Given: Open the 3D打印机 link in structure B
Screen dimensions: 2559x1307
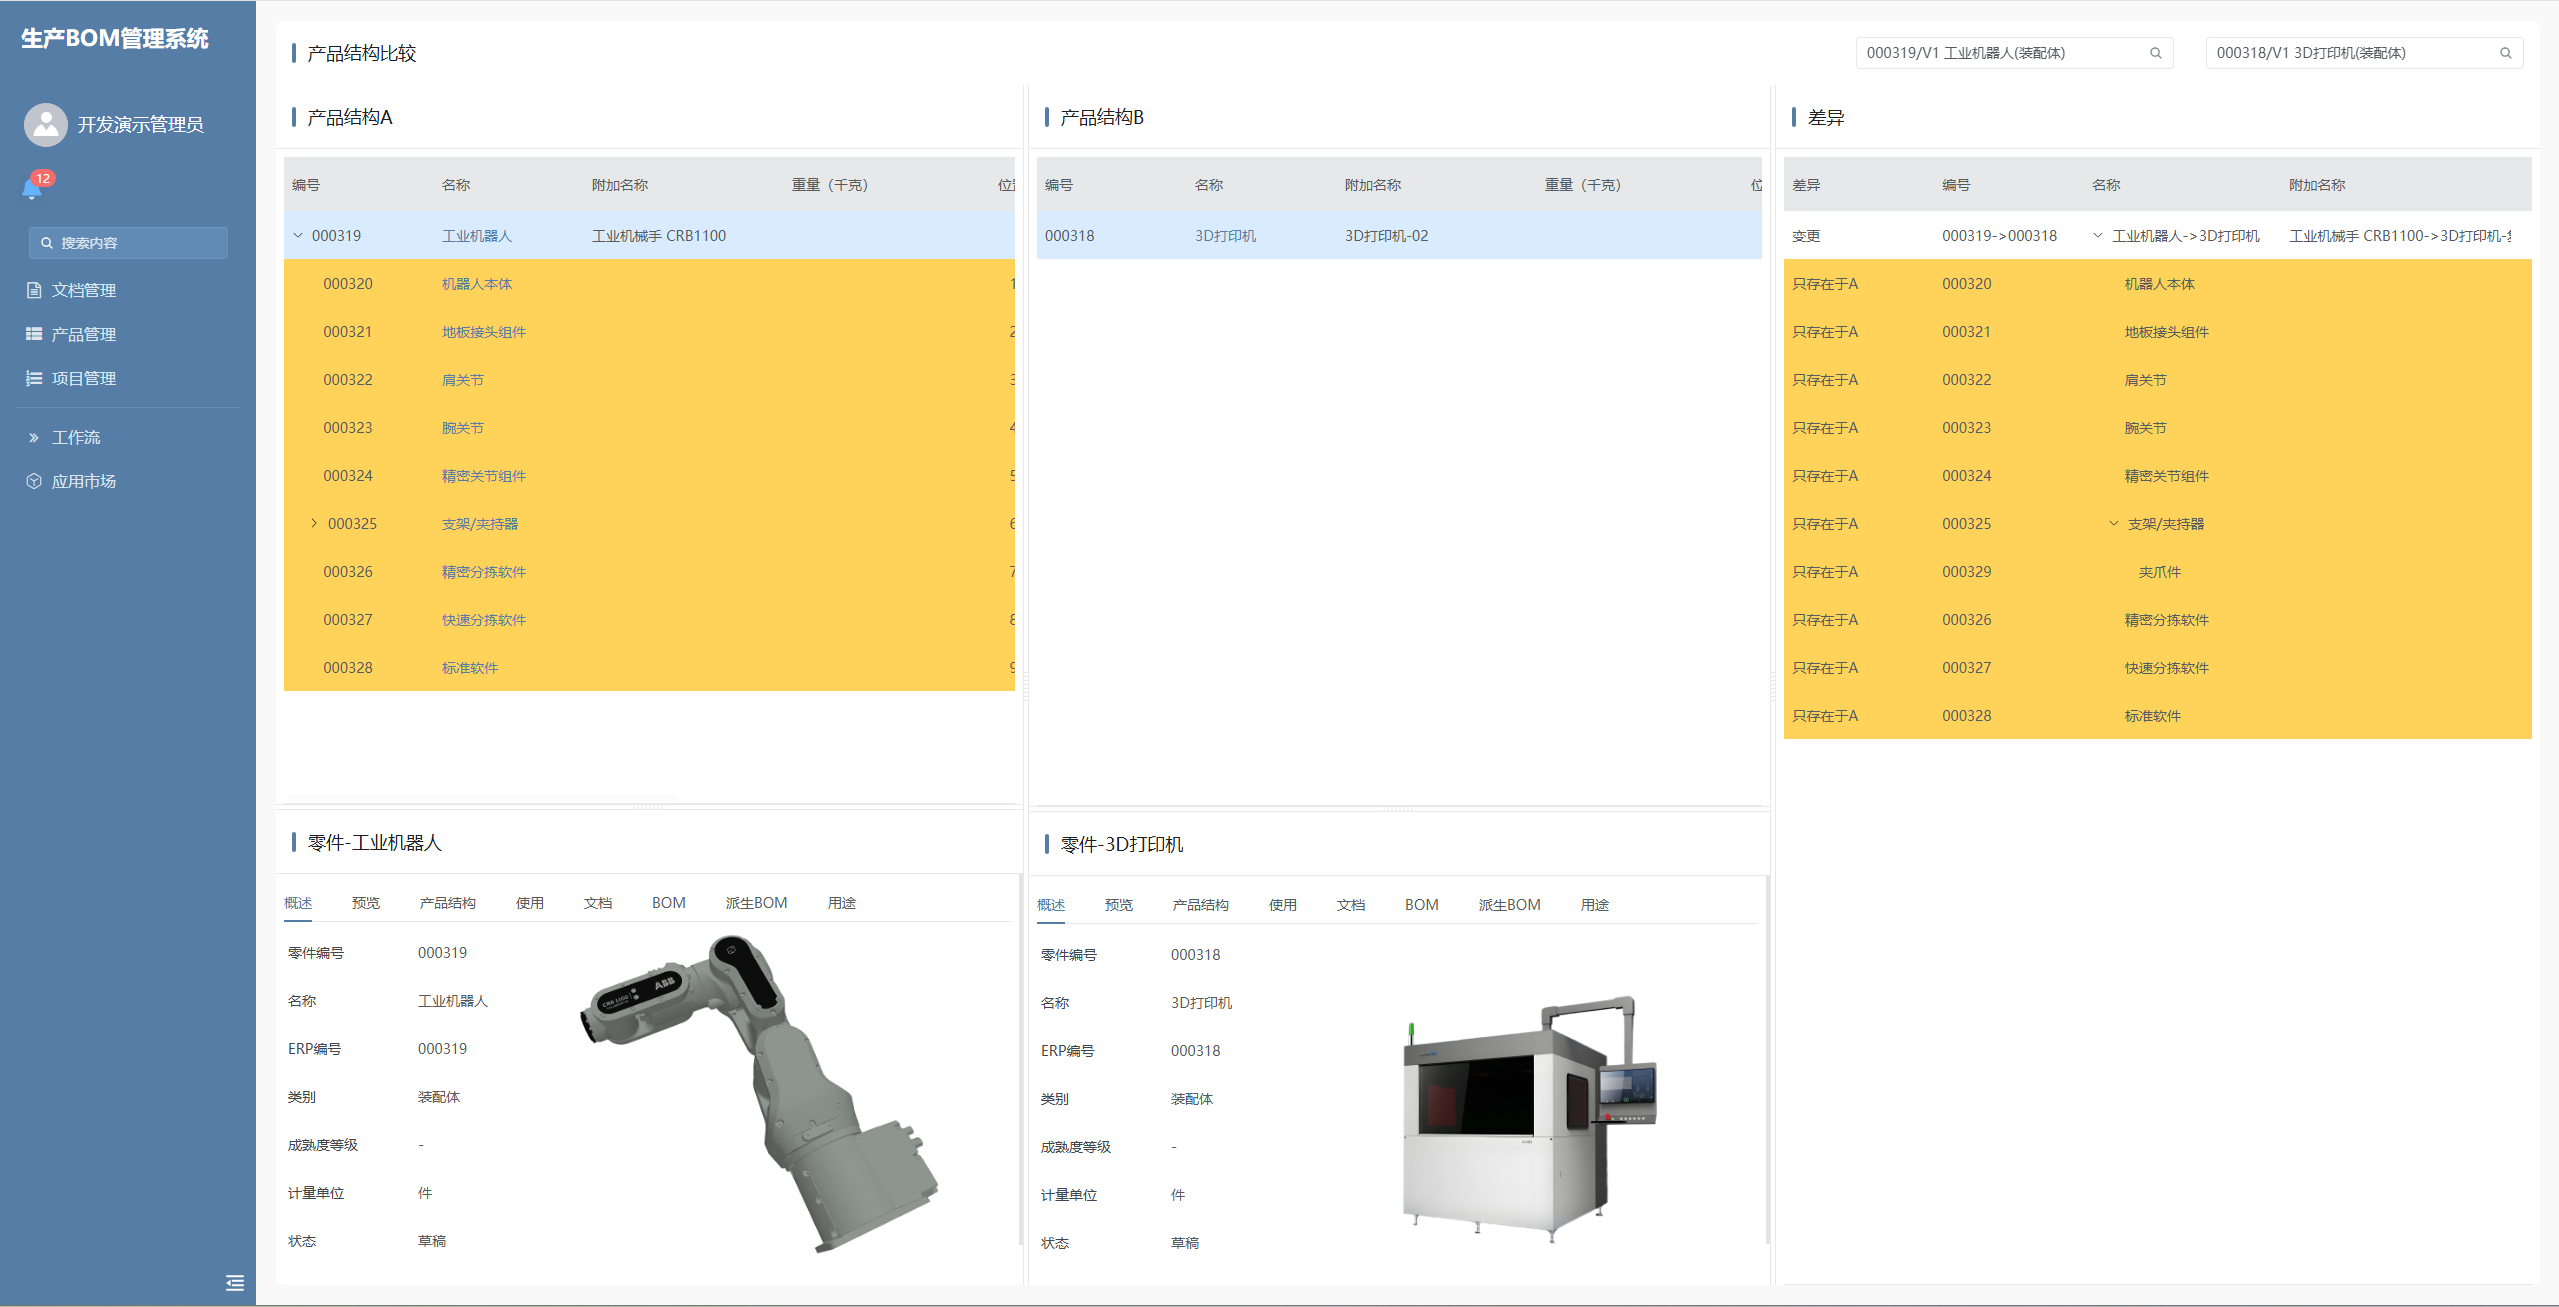Looking at the screenshot, I should pyautogui.click(x=1225, y=236).
